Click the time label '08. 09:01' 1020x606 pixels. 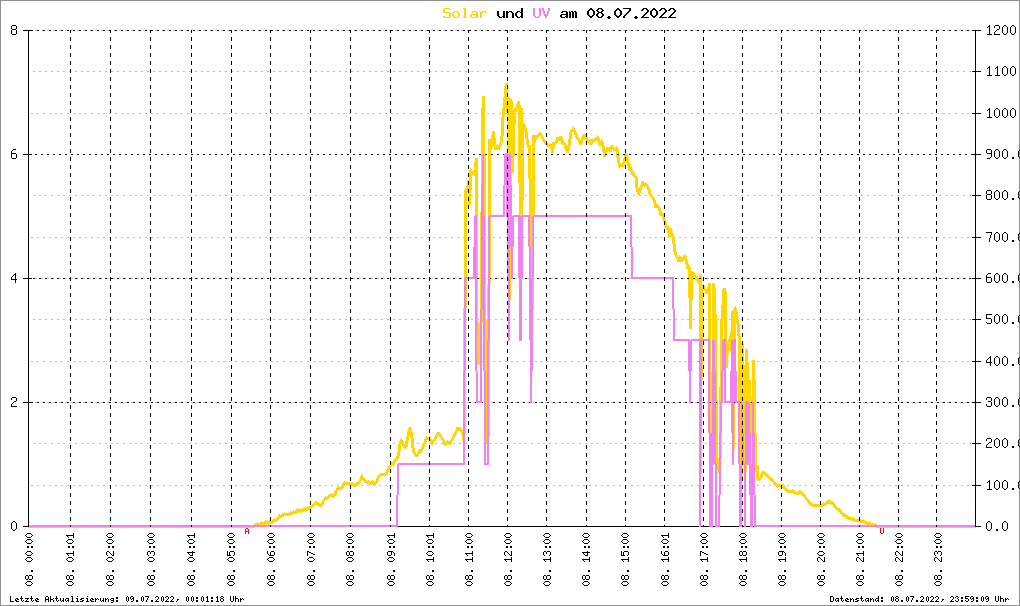[x=391, y=560]
